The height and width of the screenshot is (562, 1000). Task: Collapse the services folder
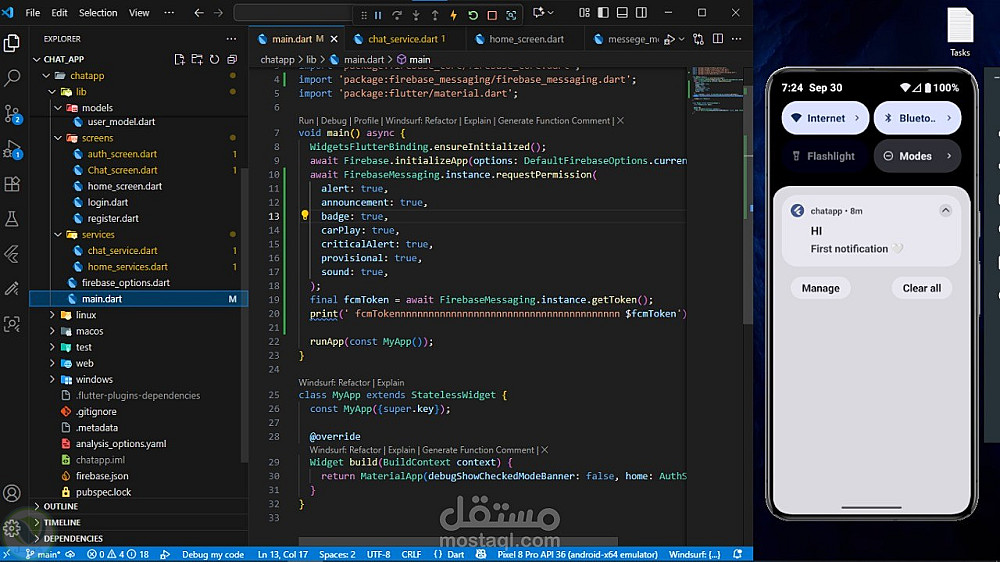(58, 235)
